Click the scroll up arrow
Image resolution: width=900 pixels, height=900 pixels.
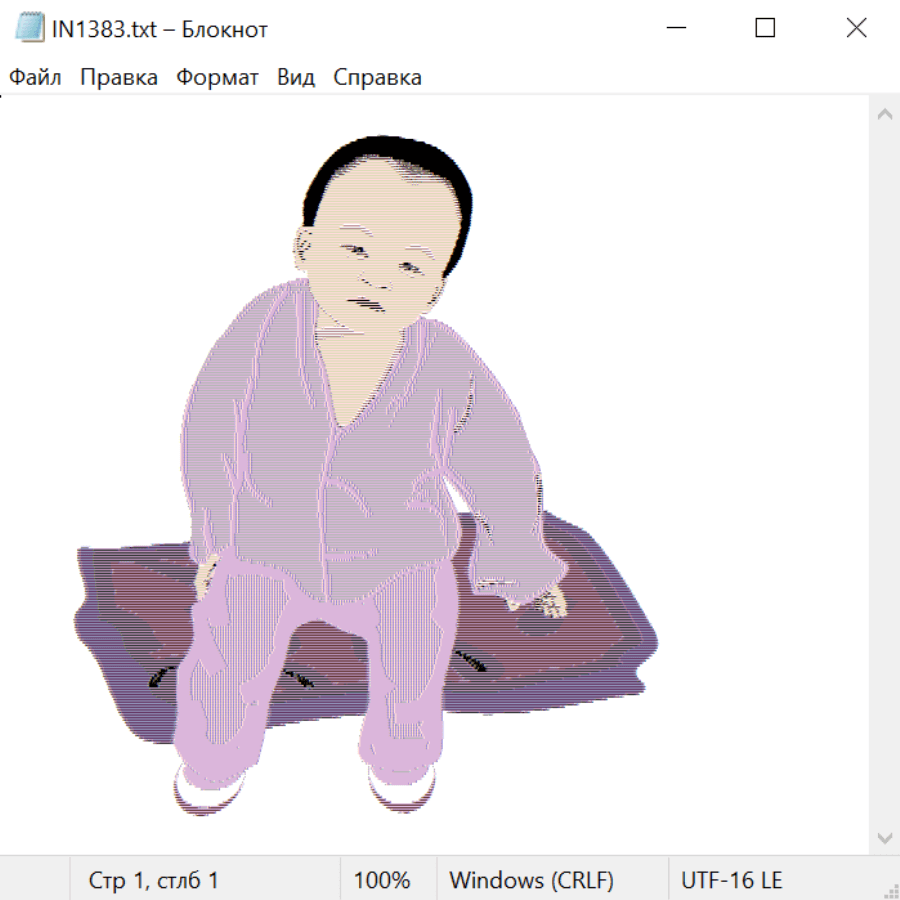[x=884, y=114]
